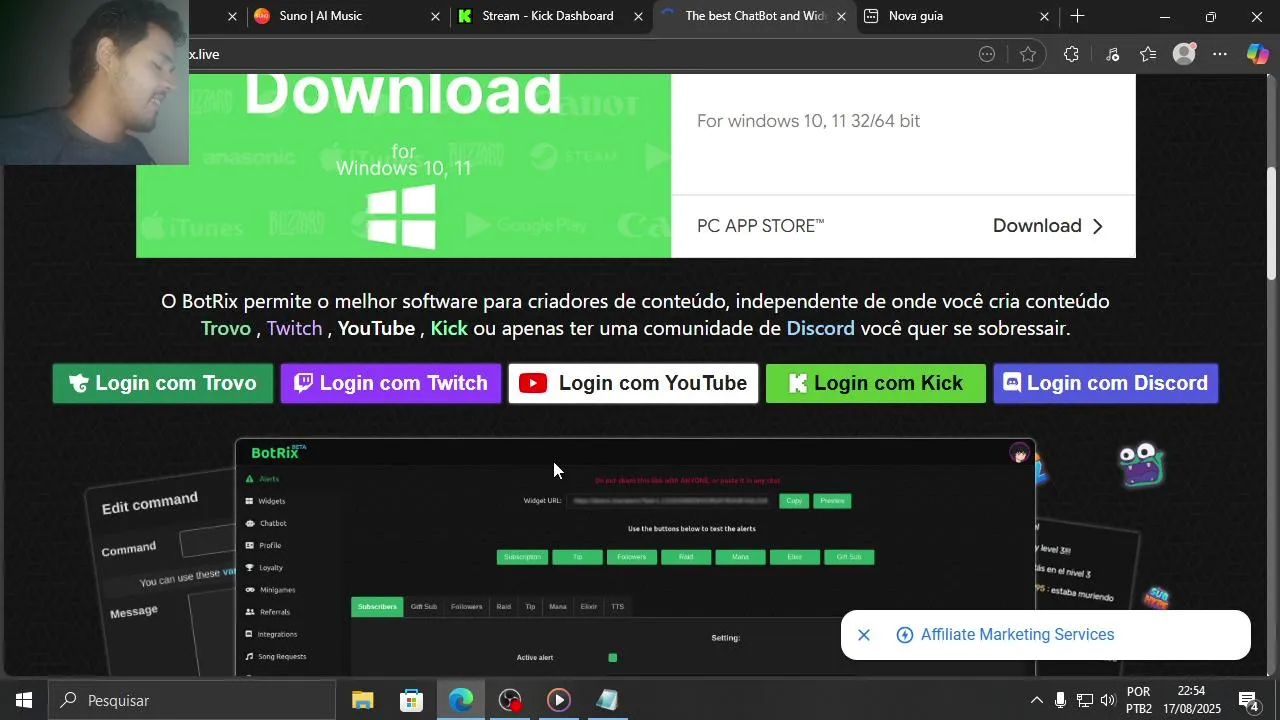Screen dimensions: 1280x720
Task: Click the Login com Discord button
Action: tap(1106, 383)
